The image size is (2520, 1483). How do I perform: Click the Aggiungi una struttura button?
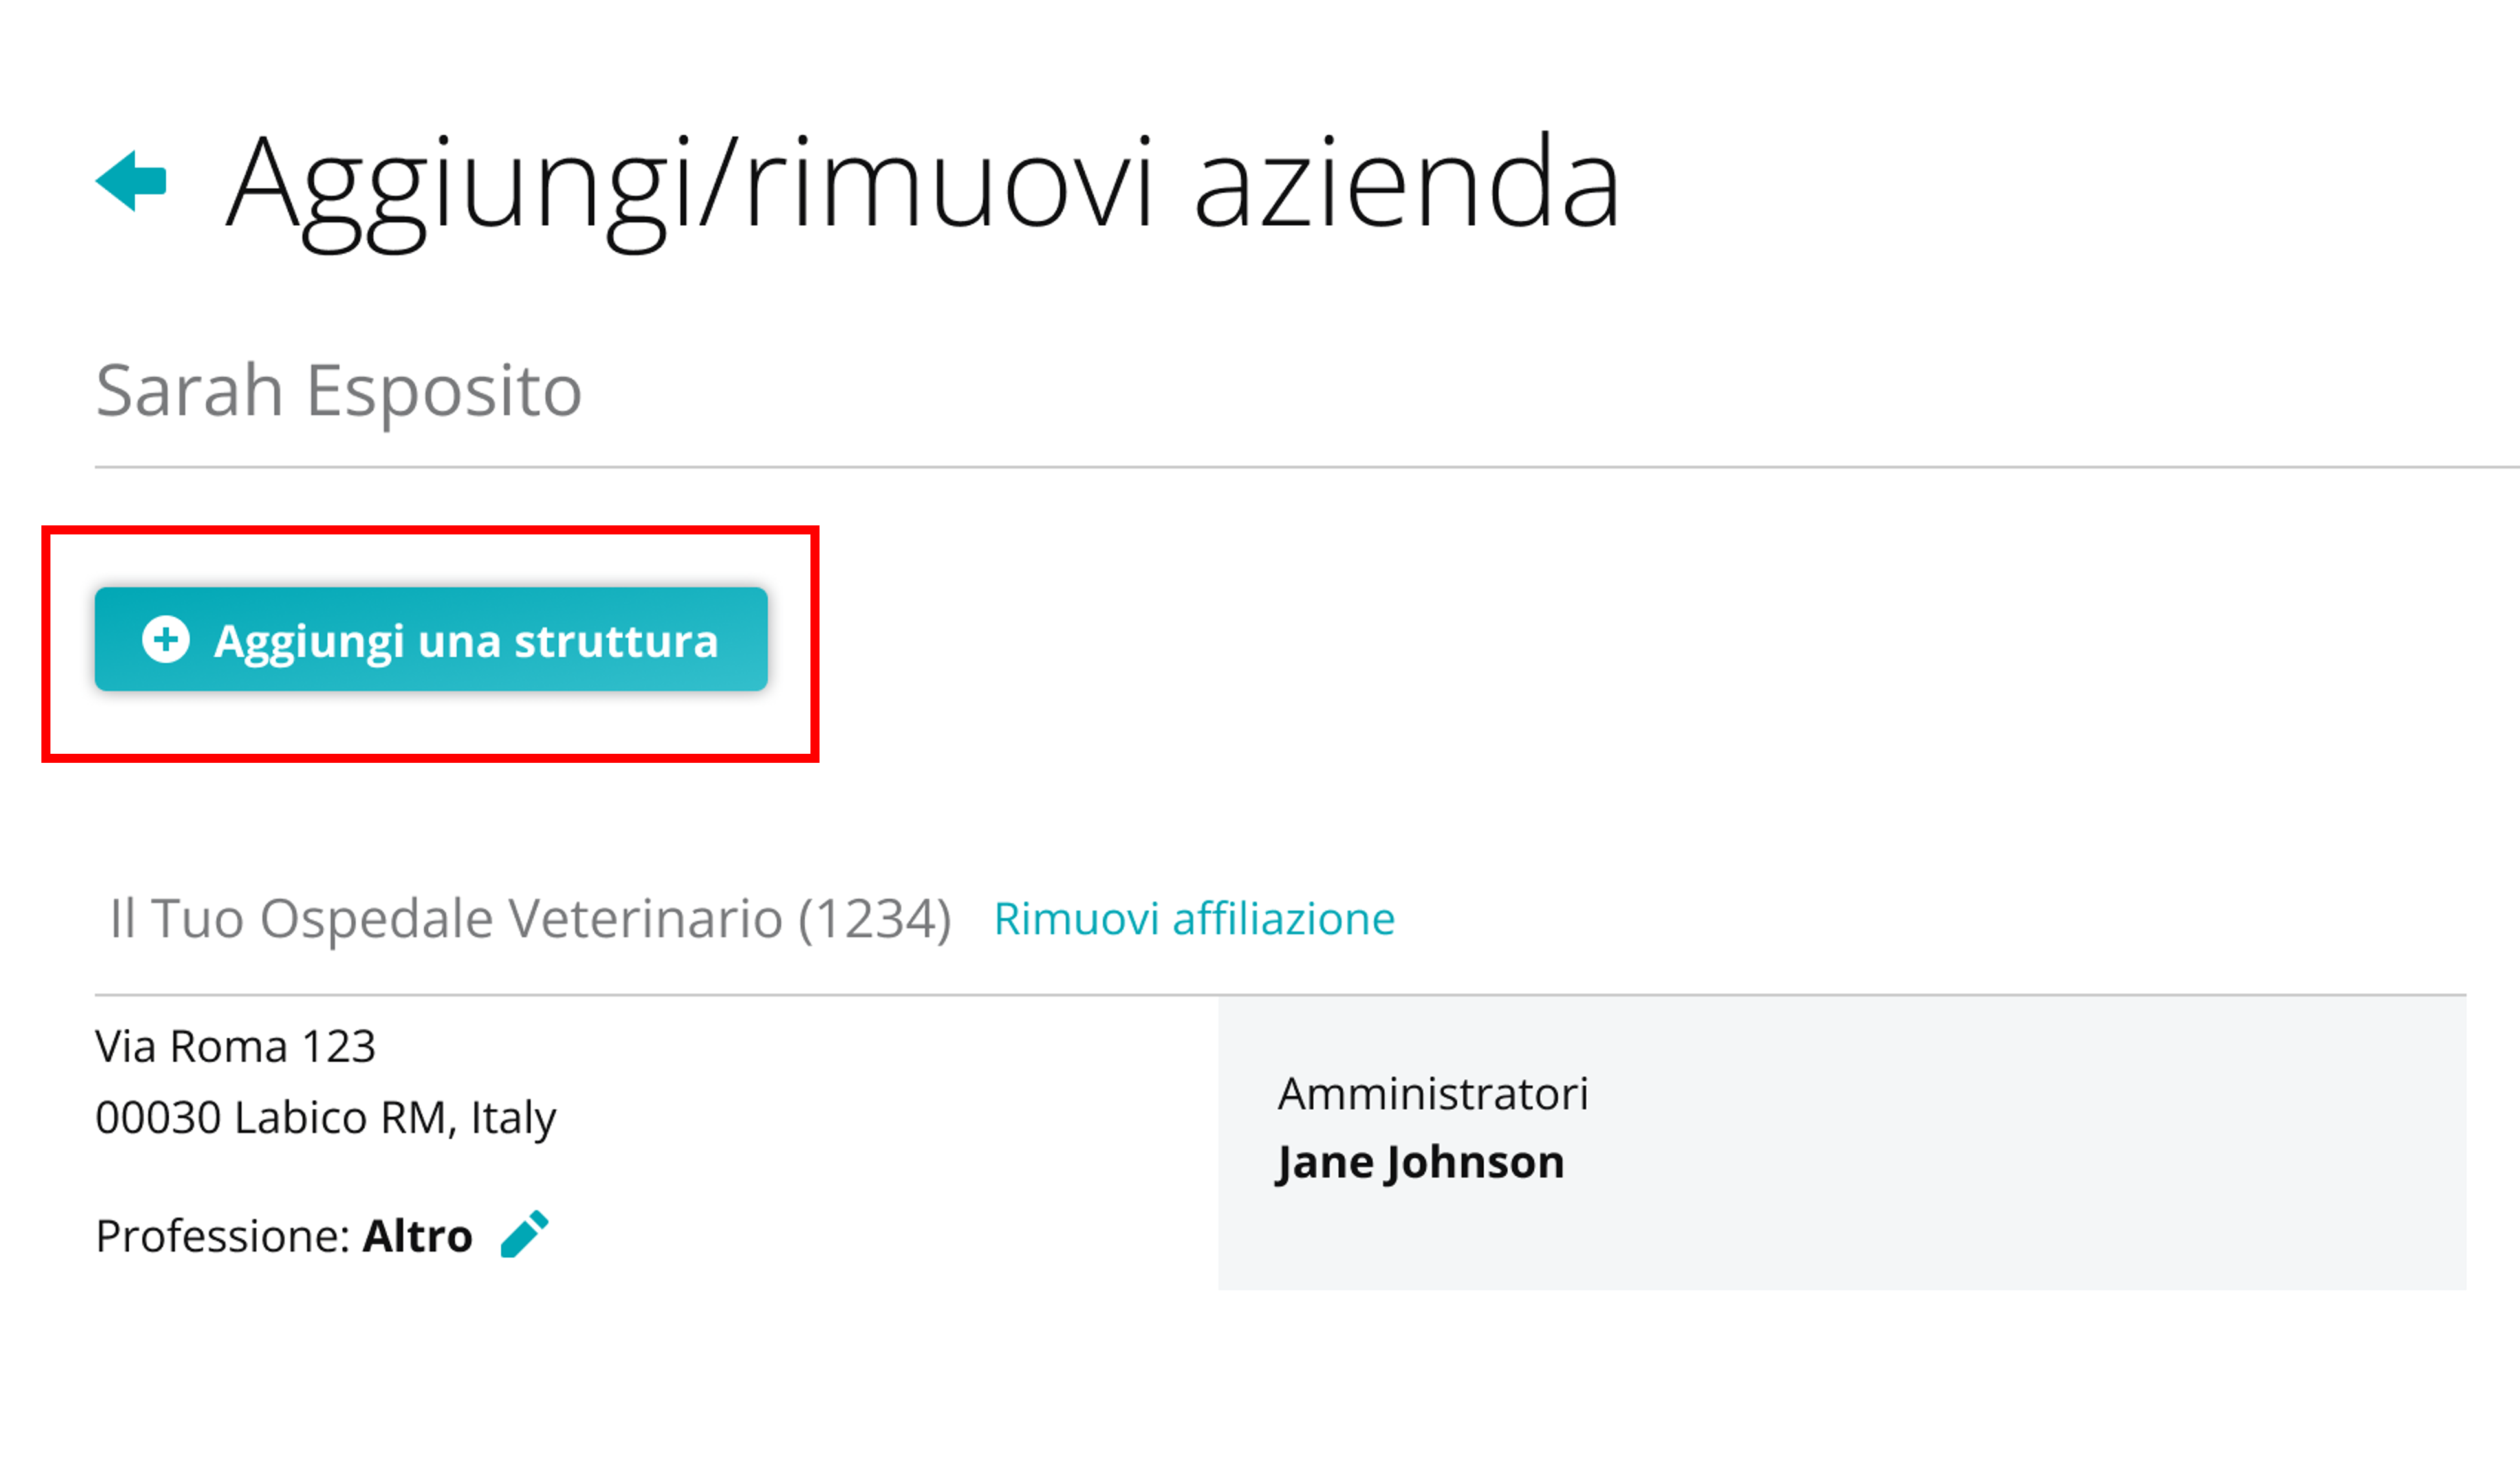[x=431, y=639]
